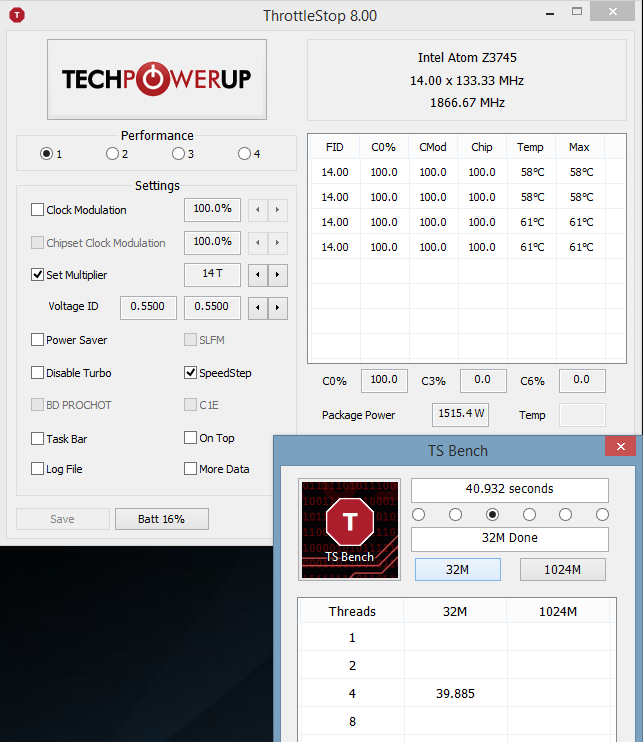Select Performance profile 2

coord(112,154)
